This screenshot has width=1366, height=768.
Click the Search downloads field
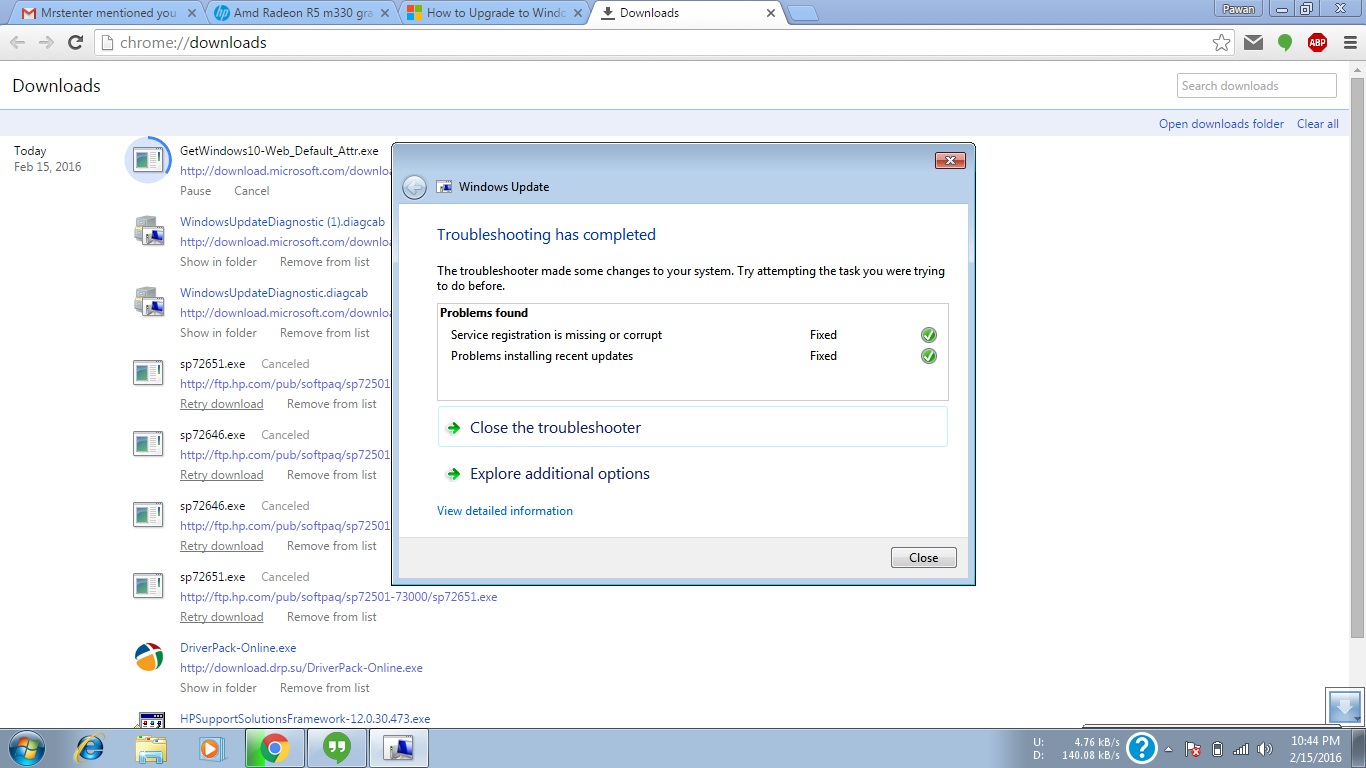[x=1257, y=86]
